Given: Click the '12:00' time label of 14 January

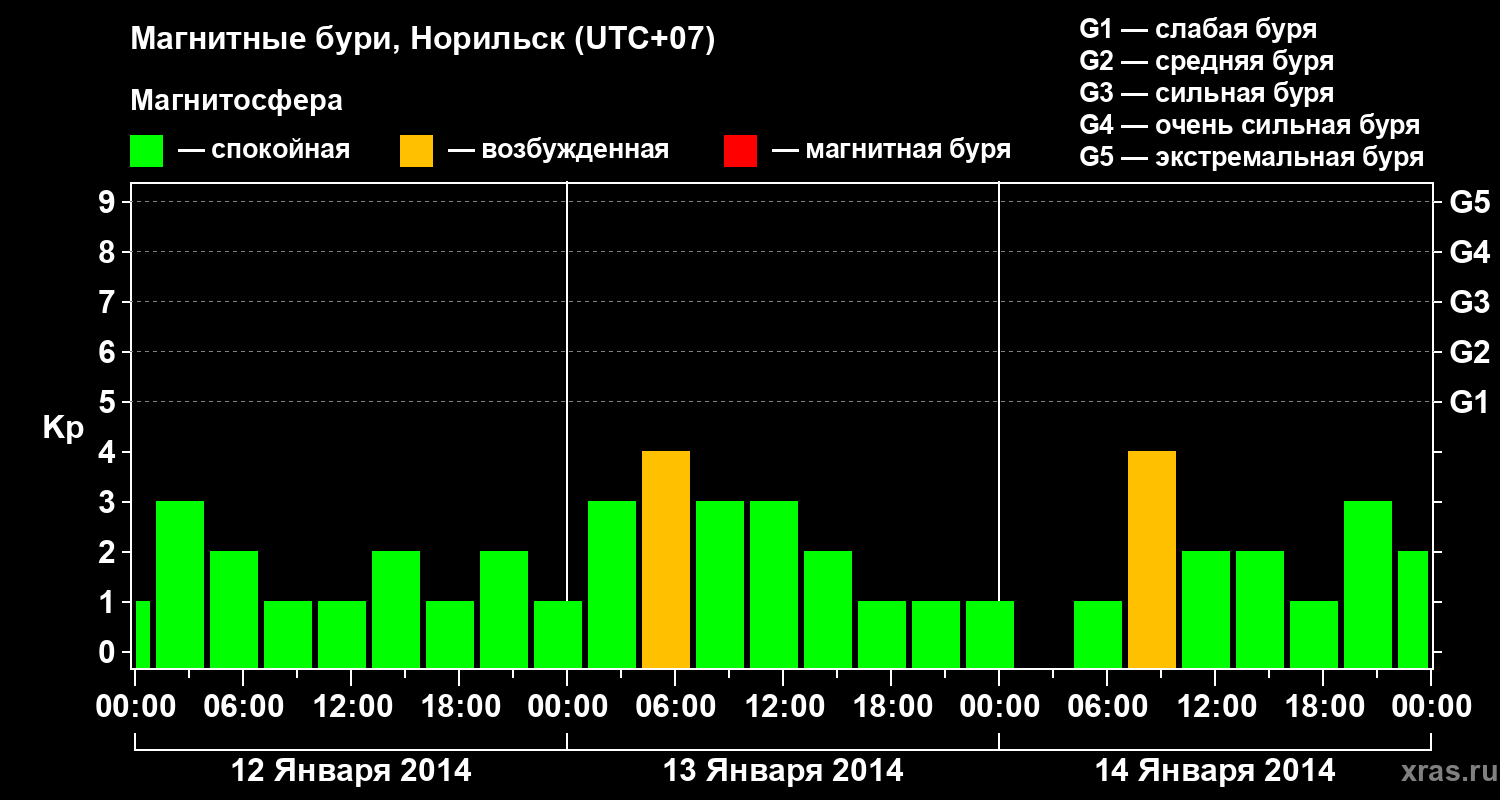Looking at the screenshot, I should tap(1215, 706).
